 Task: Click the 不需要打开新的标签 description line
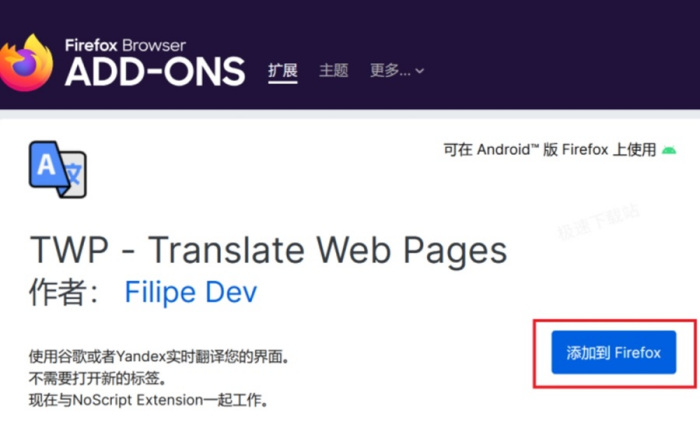(x=95, y=379)
